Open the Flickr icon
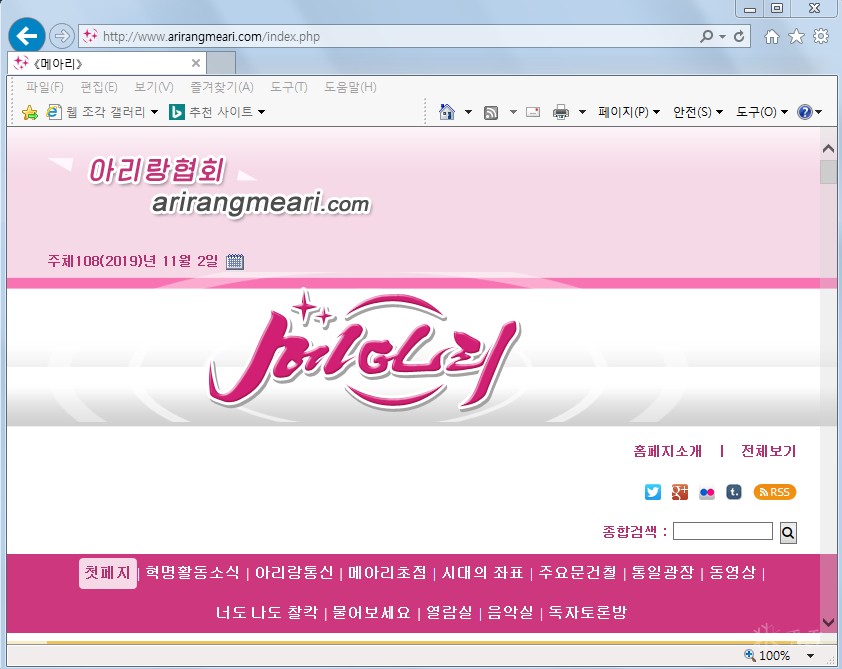The height and width of the screenshot is (669, 842). 707,492
